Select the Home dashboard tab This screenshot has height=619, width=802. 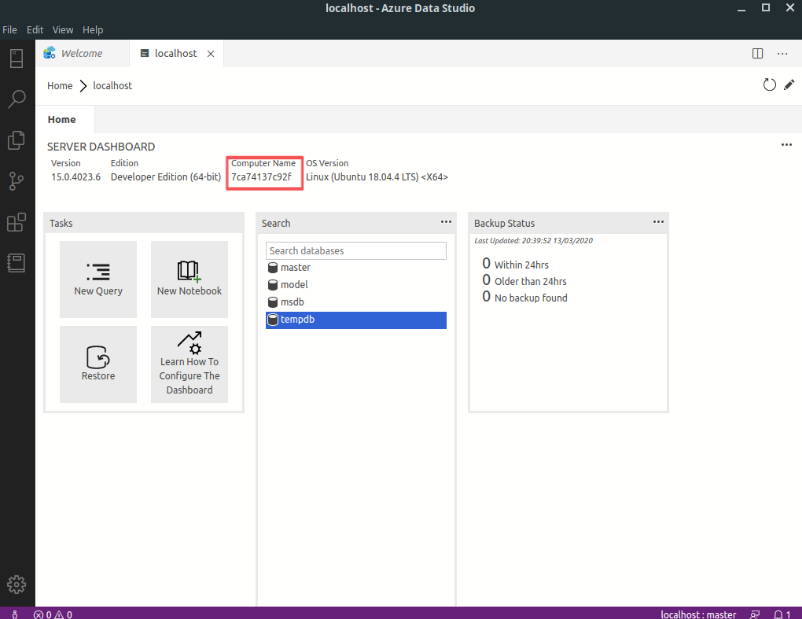[x=62, y=119]
